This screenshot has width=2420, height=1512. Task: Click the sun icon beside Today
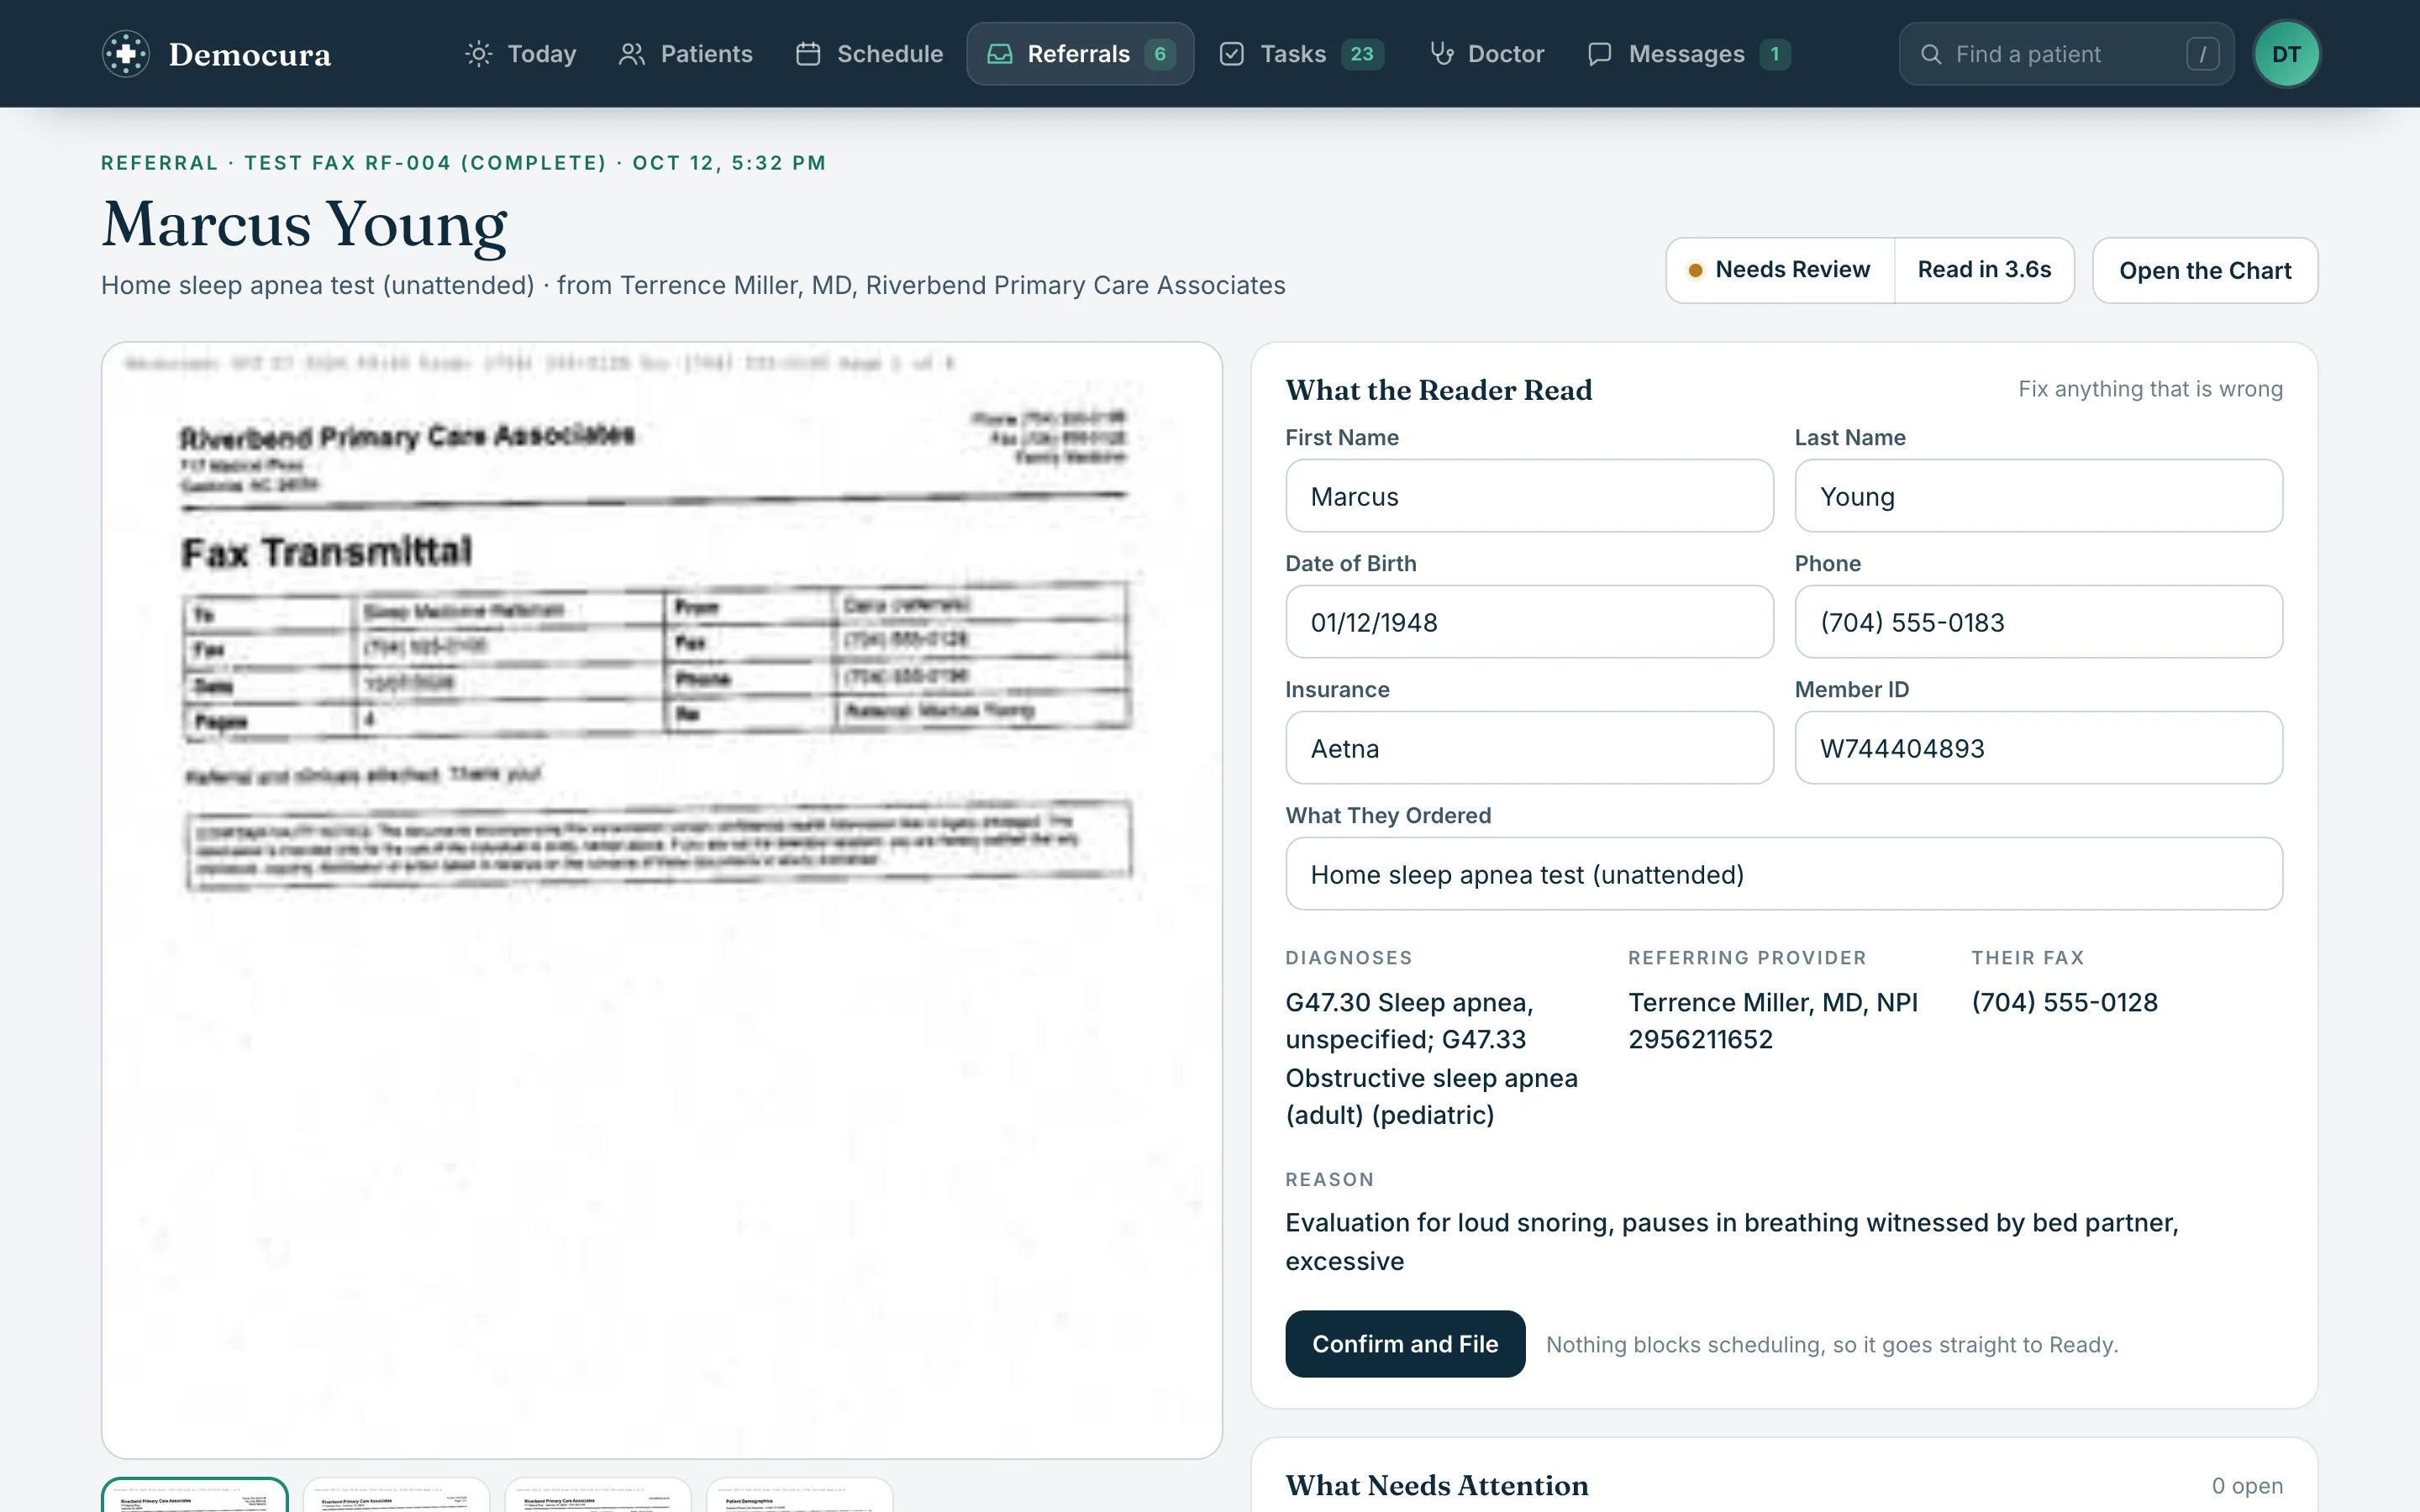point(479,54)
